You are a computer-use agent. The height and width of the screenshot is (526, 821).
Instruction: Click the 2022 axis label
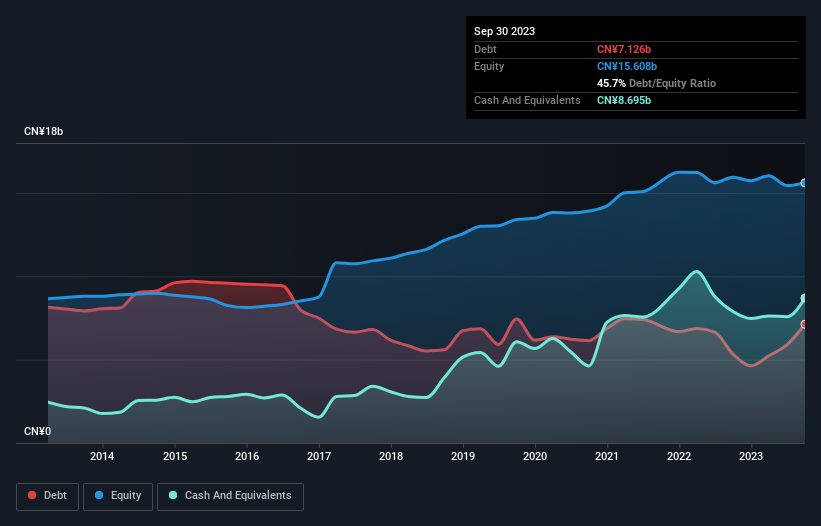[x=679, y=456]
